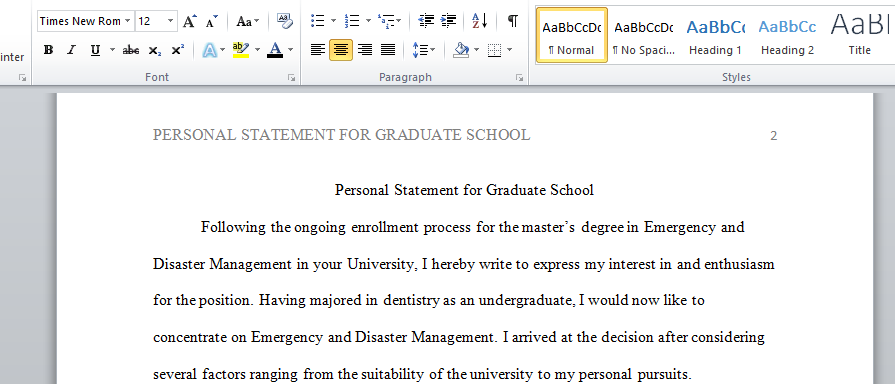Click the page header running title text
Image resolution: width=895 pixels, height=384 pixels.
tap(341, 135)
